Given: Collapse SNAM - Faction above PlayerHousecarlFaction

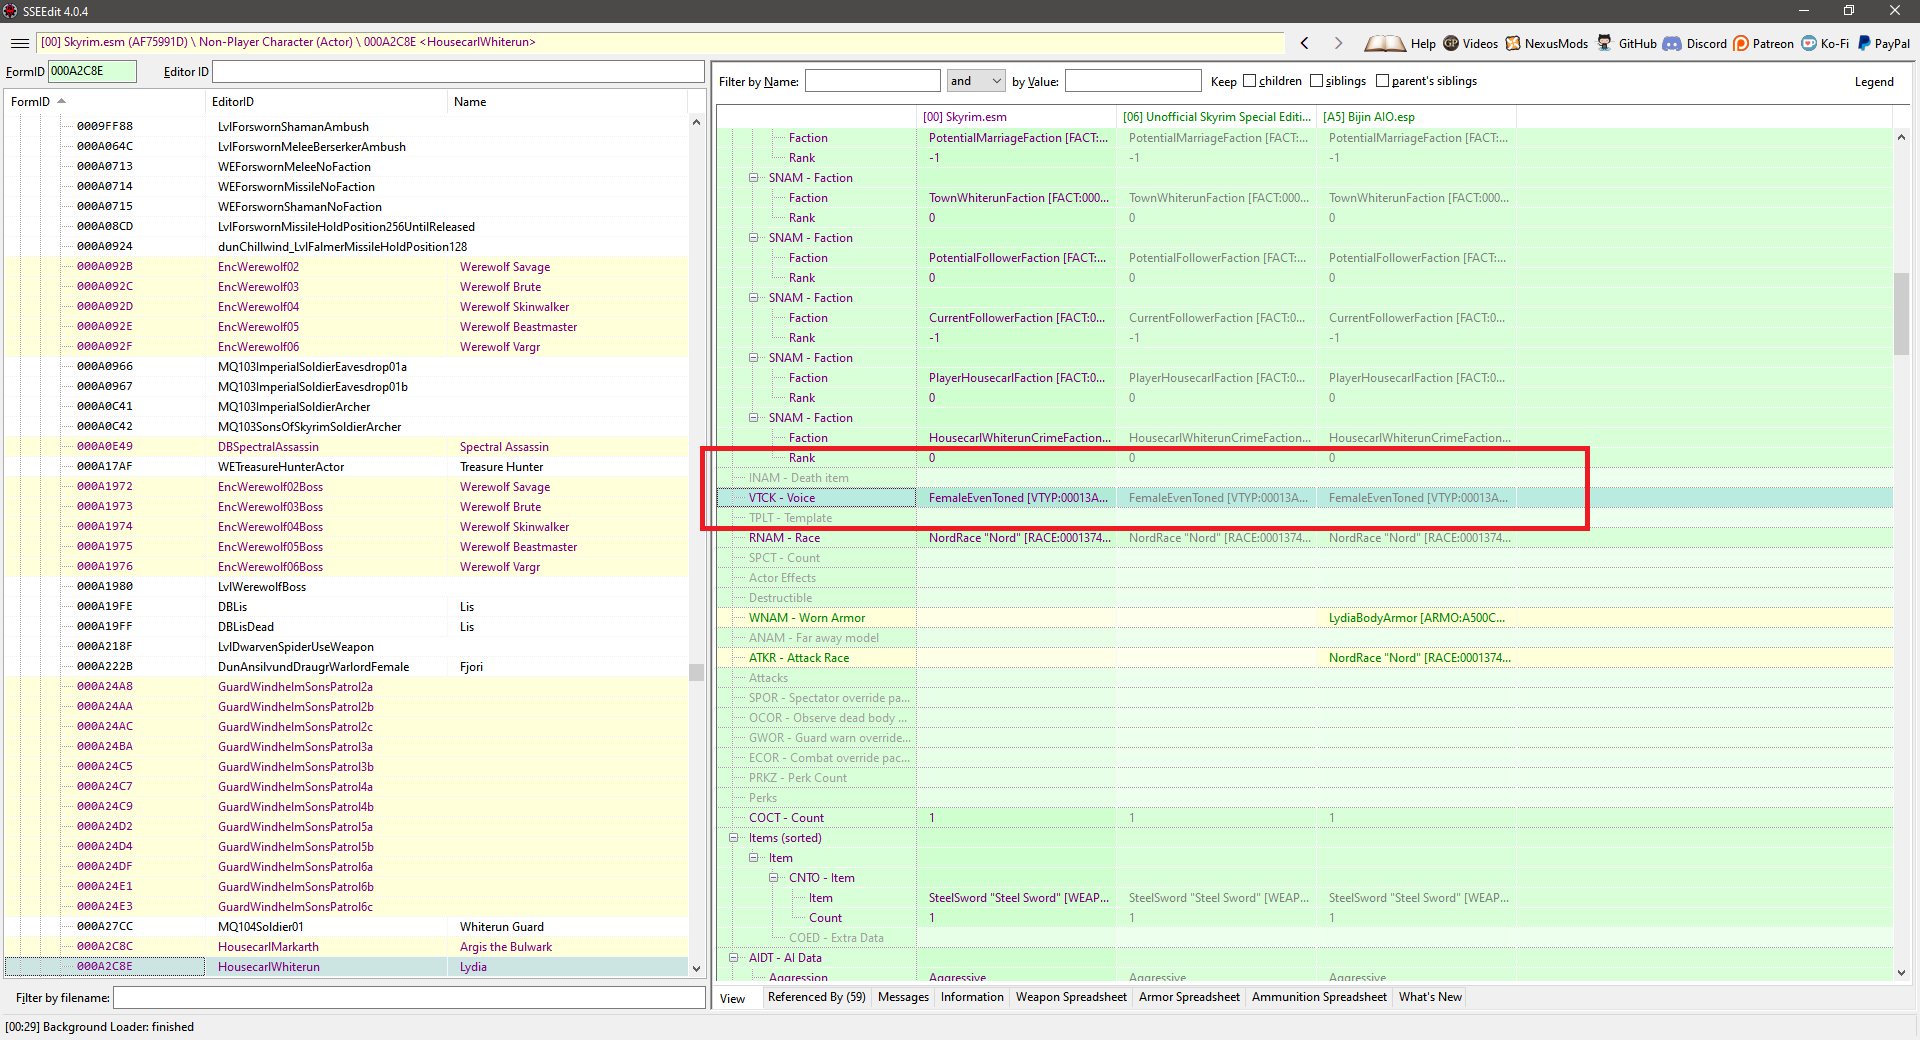Looking at the screenshot, I should 754,358.
